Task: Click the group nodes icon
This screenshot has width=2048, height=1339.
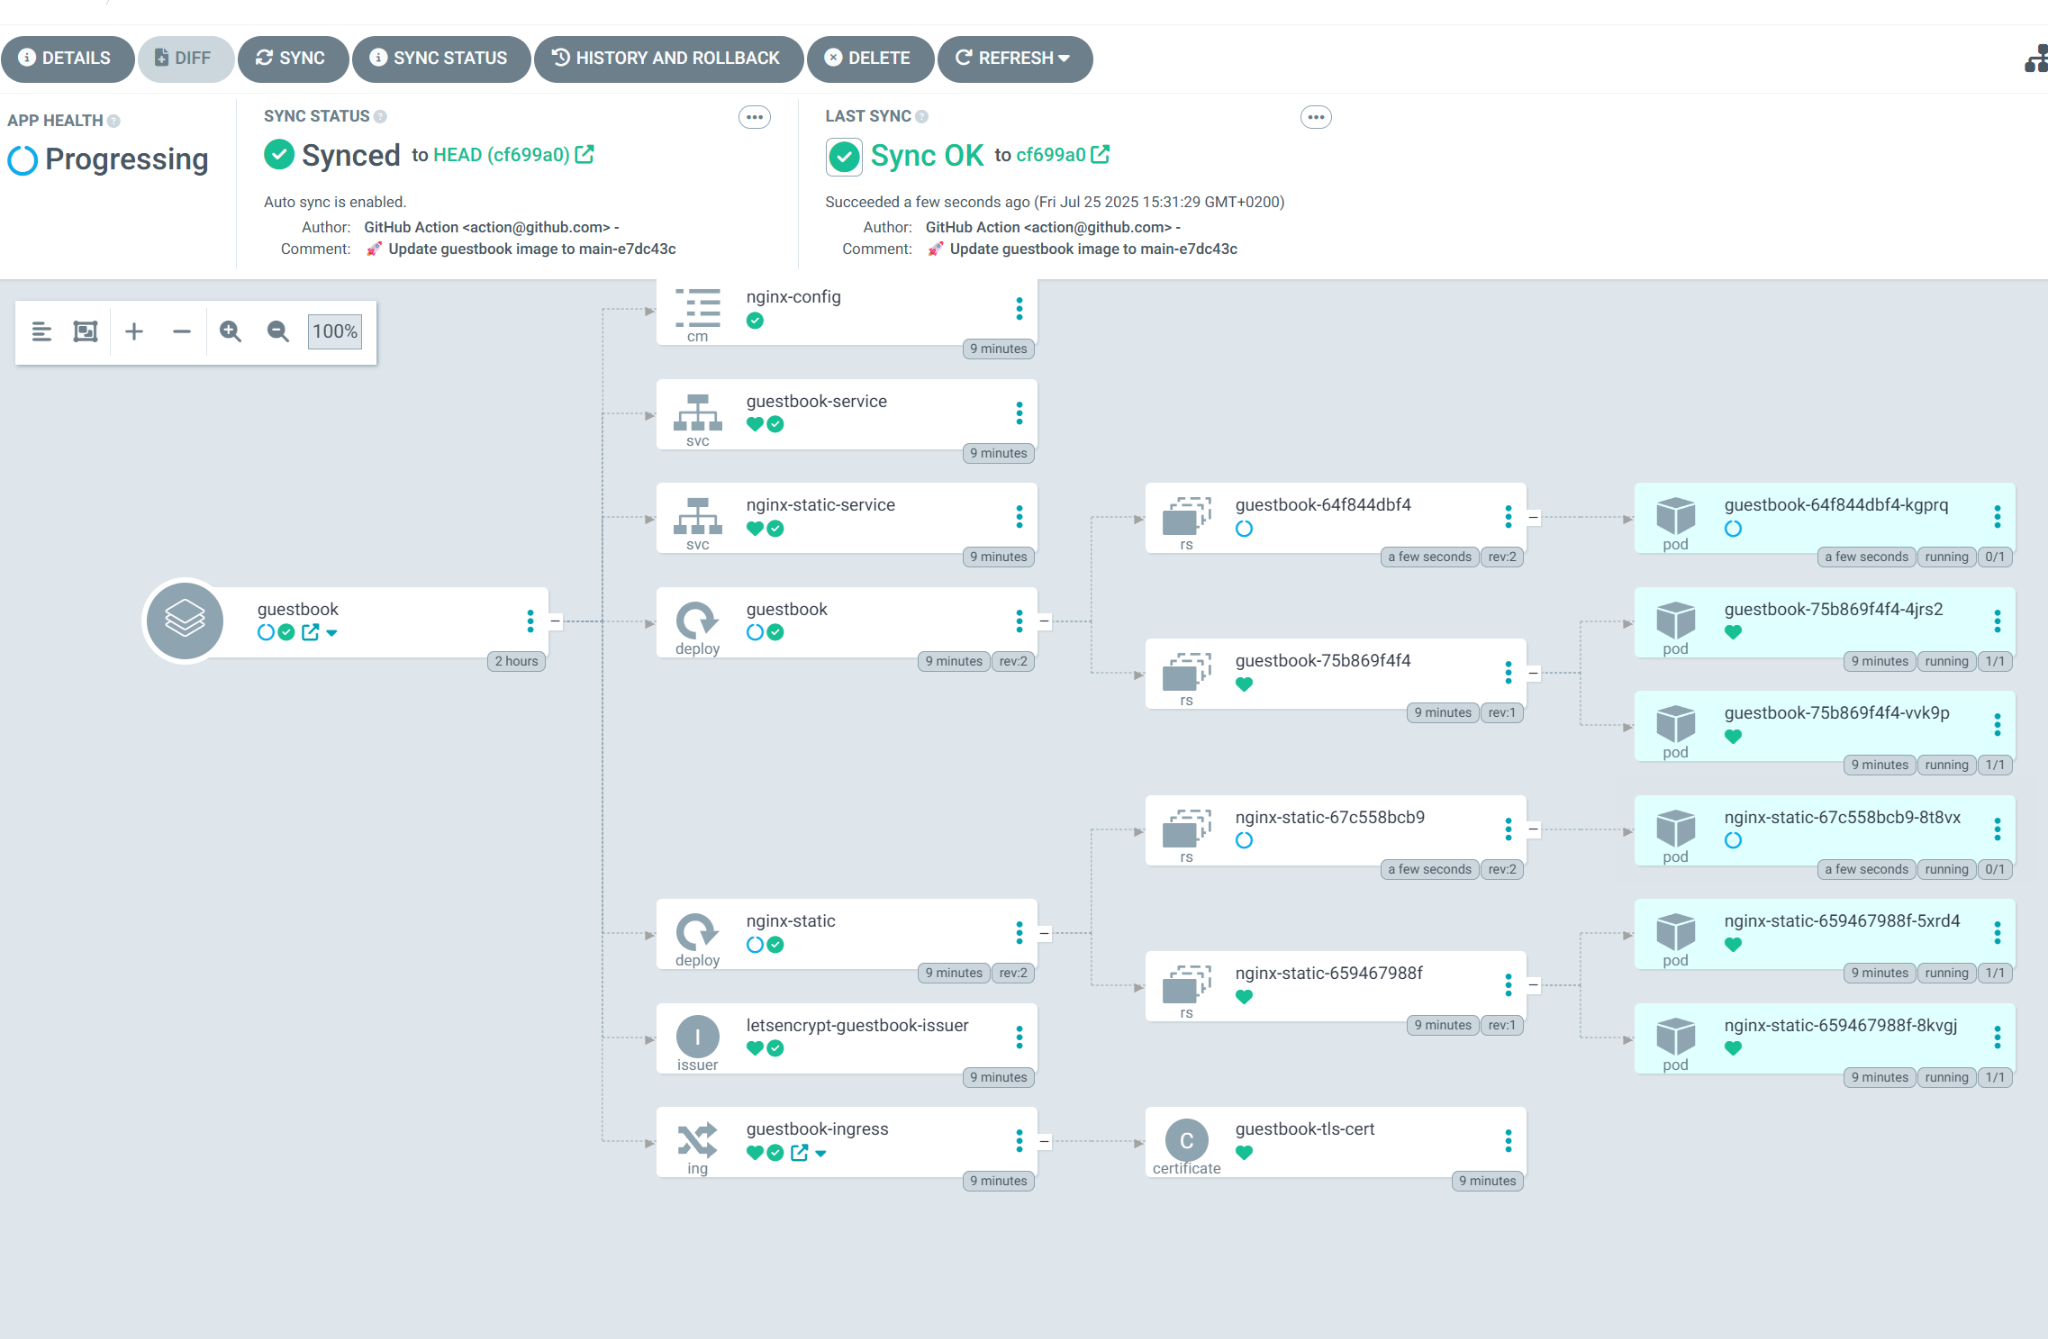Action: click(x=86, y=331)
